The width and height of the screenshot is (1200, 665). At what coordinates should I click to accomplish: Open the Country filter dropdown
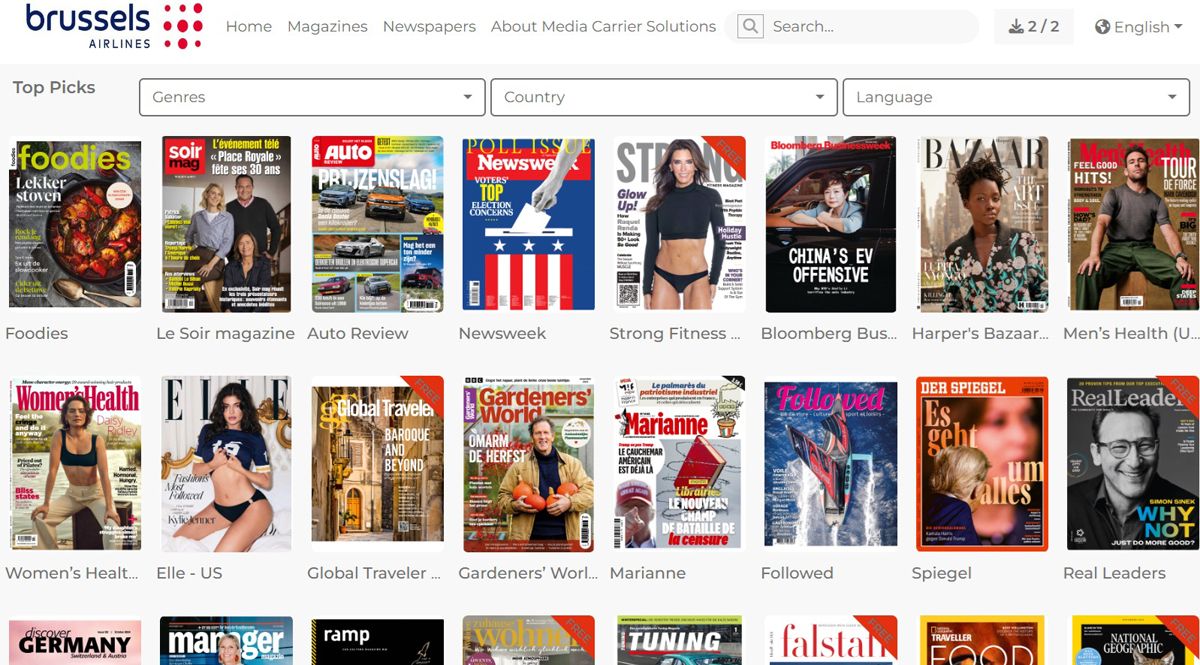tap(664, 97)
